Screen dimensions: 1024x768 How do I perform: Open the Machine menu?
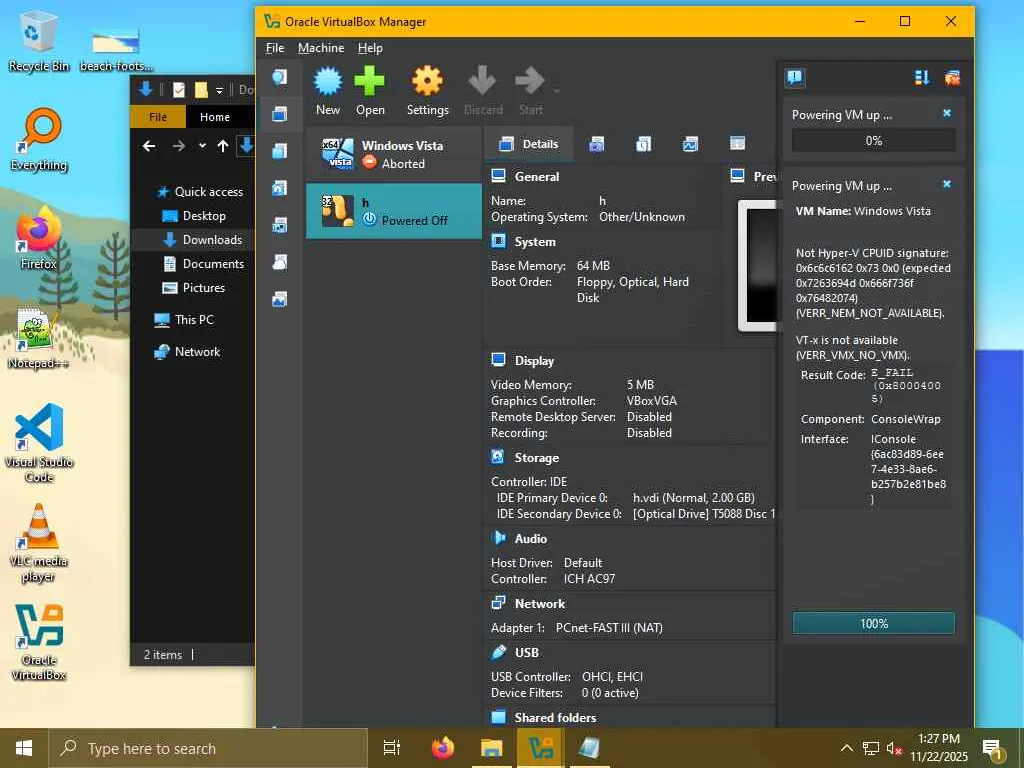coord(321,48)
